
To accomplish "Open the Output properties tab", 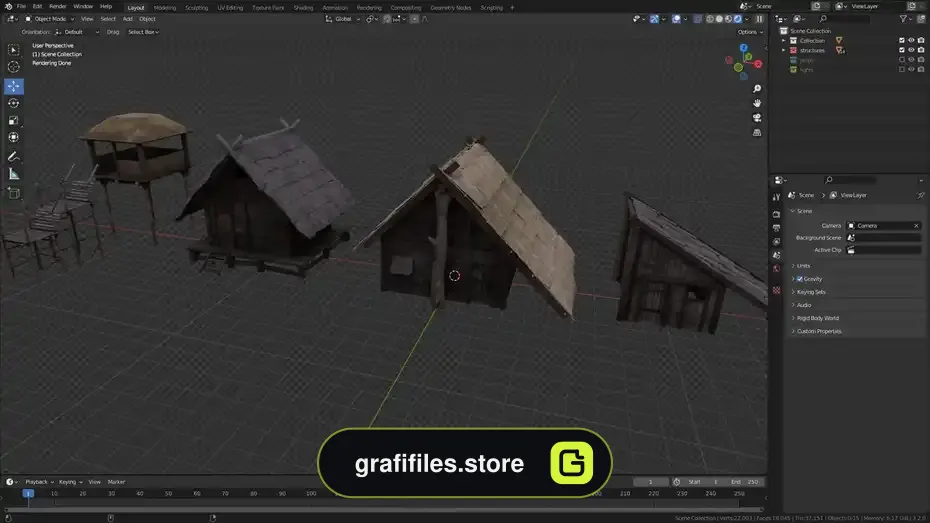I will [x=776, y=228].
